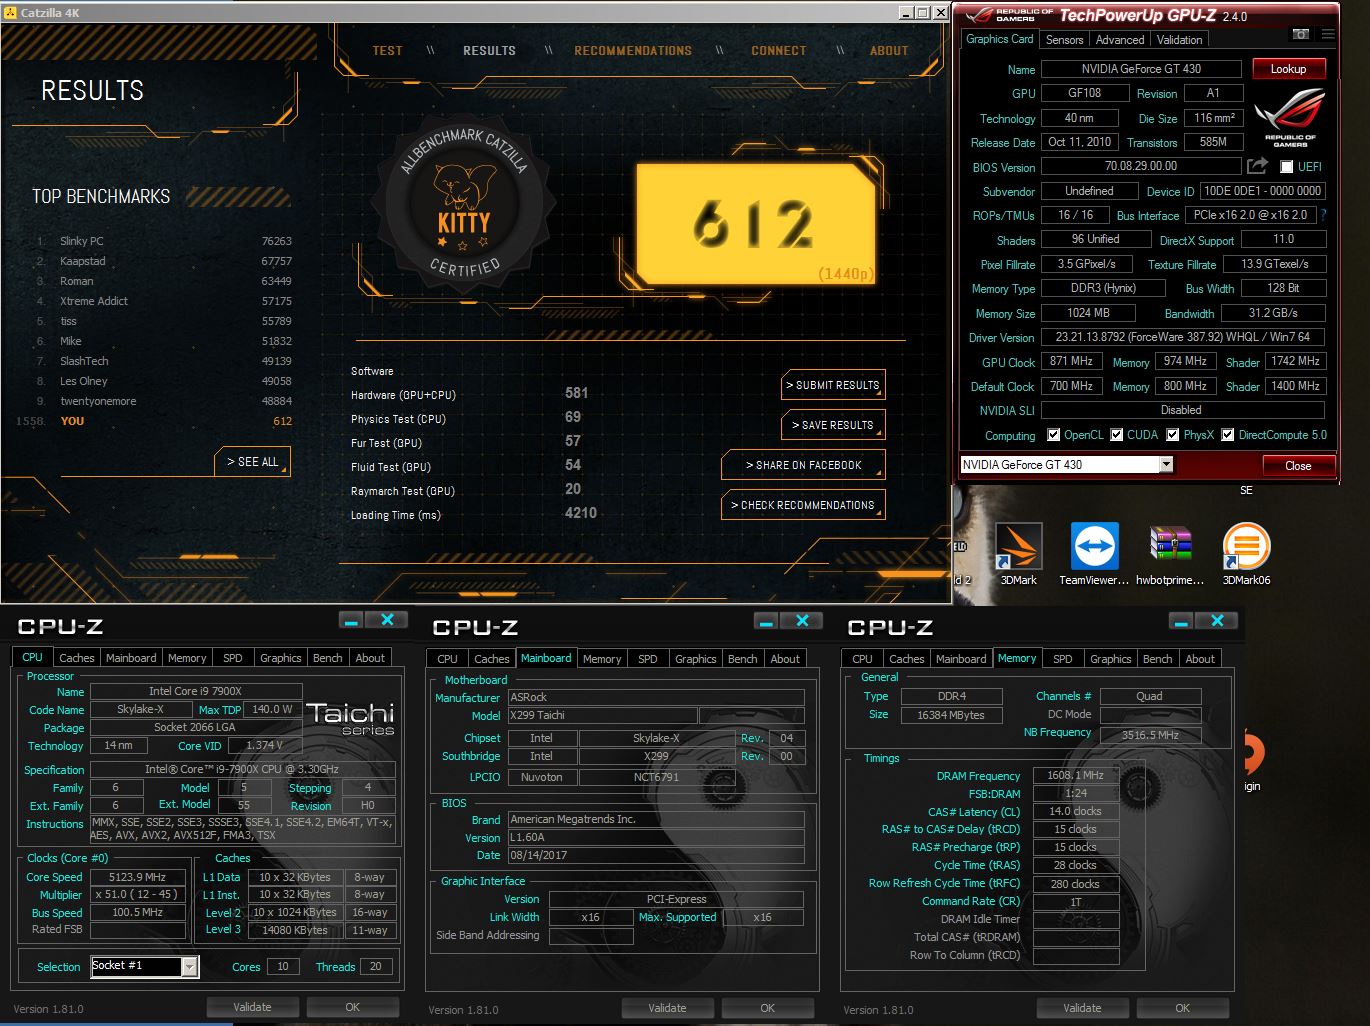This screenshot has width=1370, height=1026.
Task: Open the 3DMark06 desktop shortcut
Action: [x=1246, y=553]
